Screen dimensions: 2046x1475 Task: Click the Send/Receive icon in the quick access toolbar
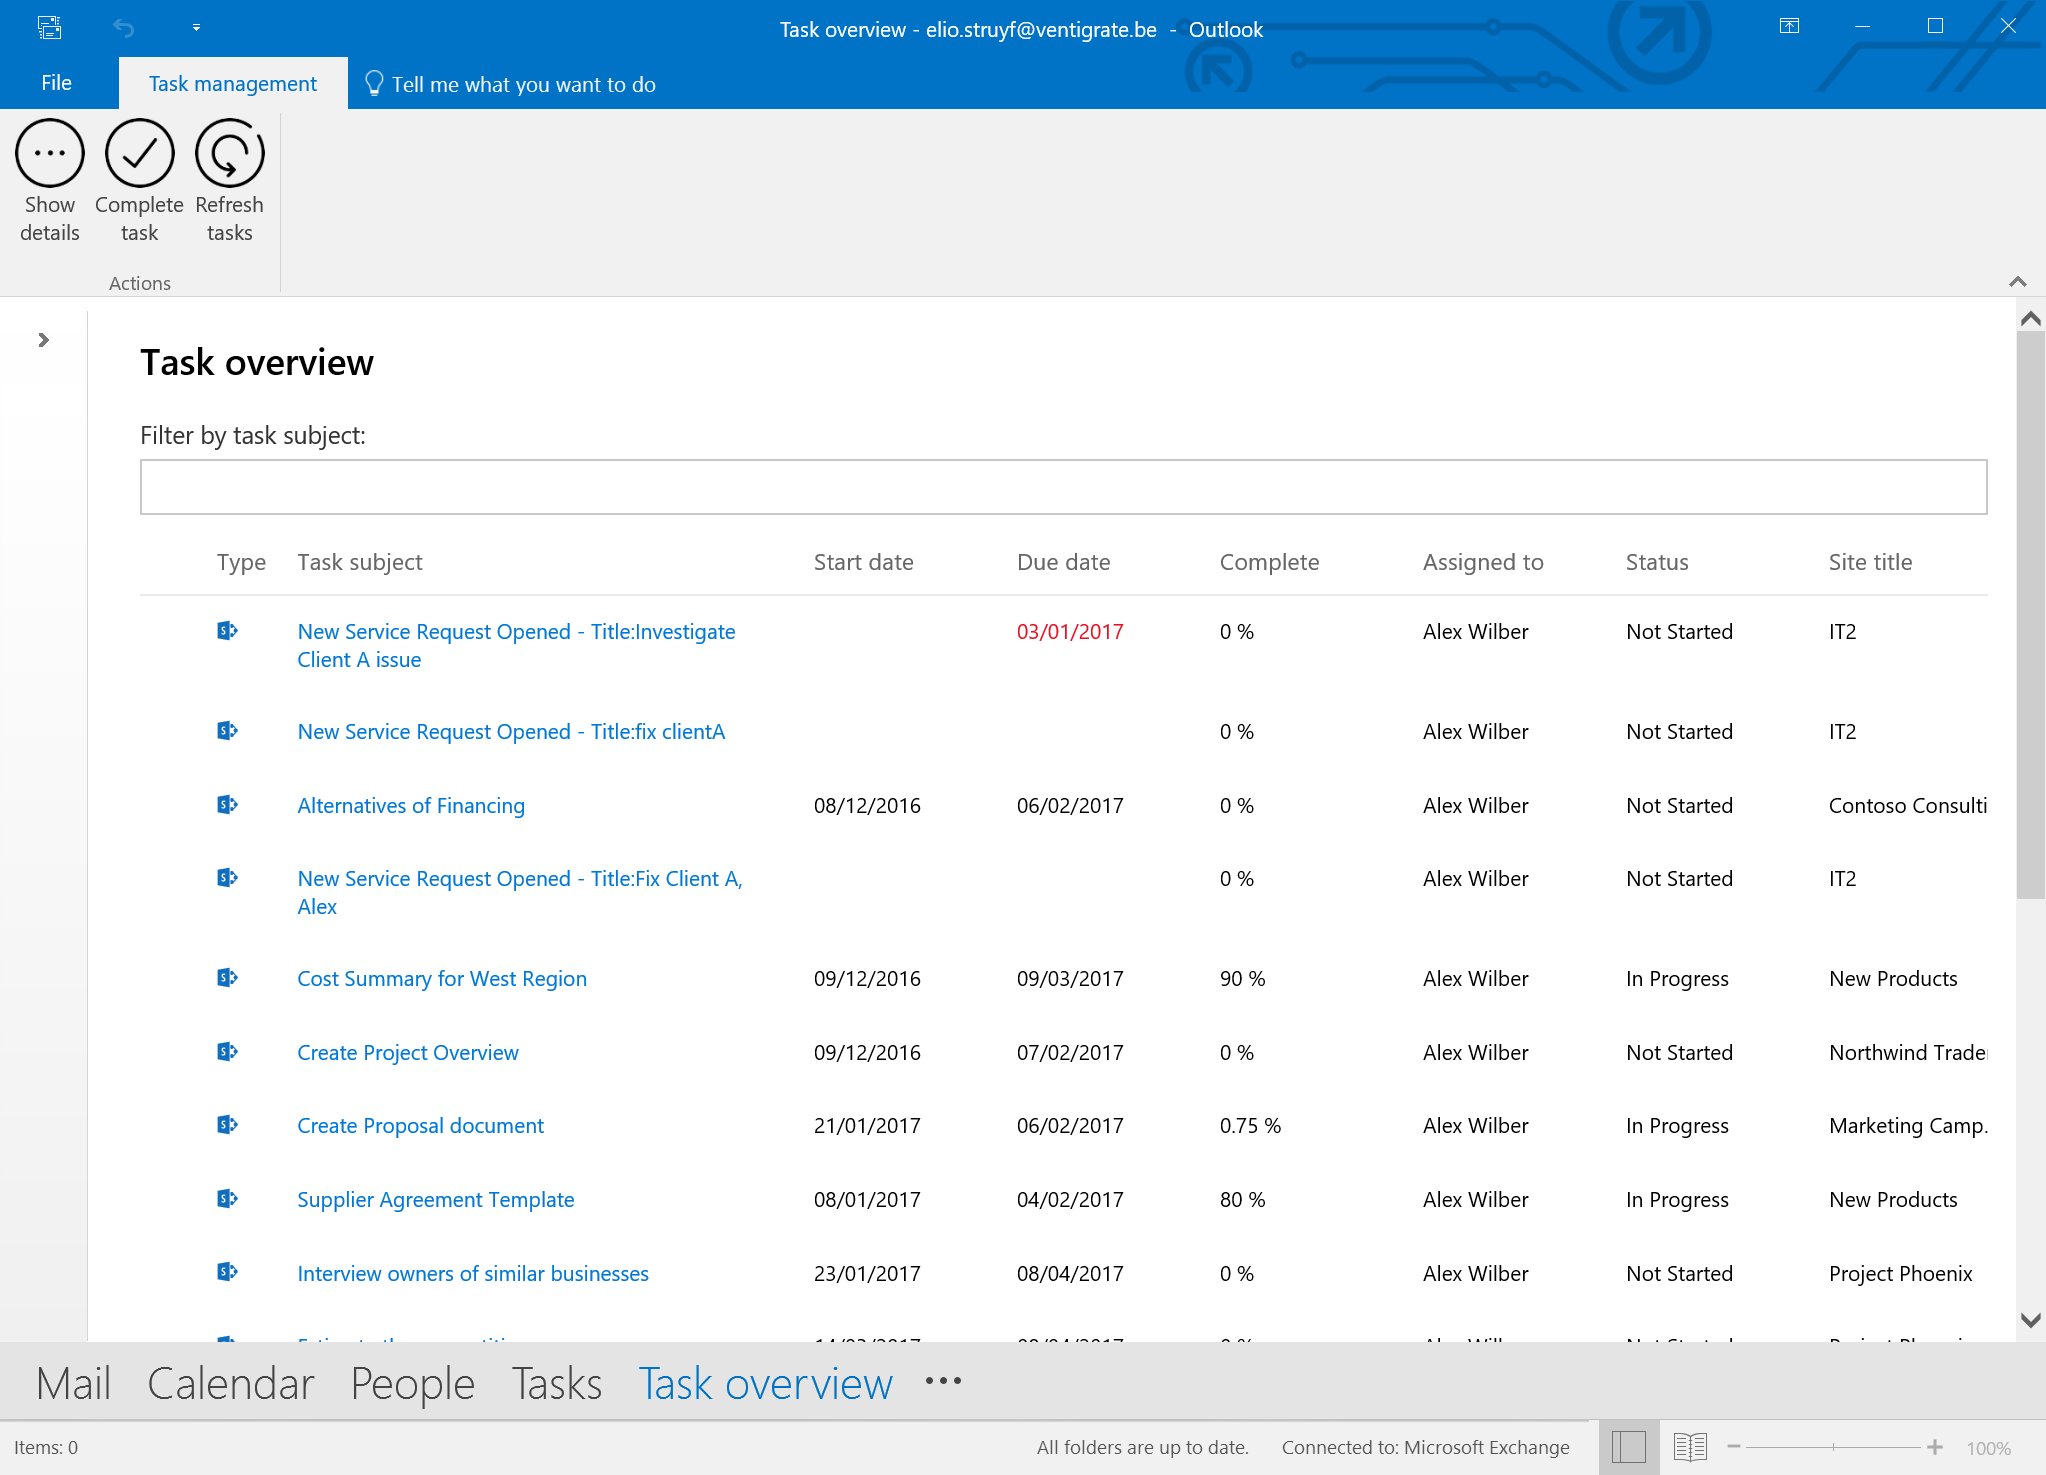pos(49,28)
